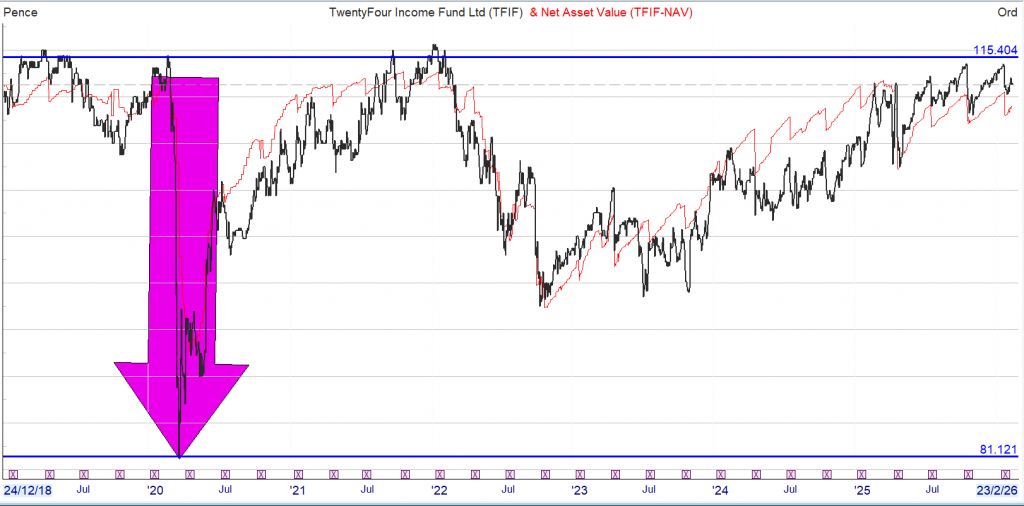The image size is (1024, 506).
Task: Select the dividend marker above the '23 label
Action: (580, 474)
